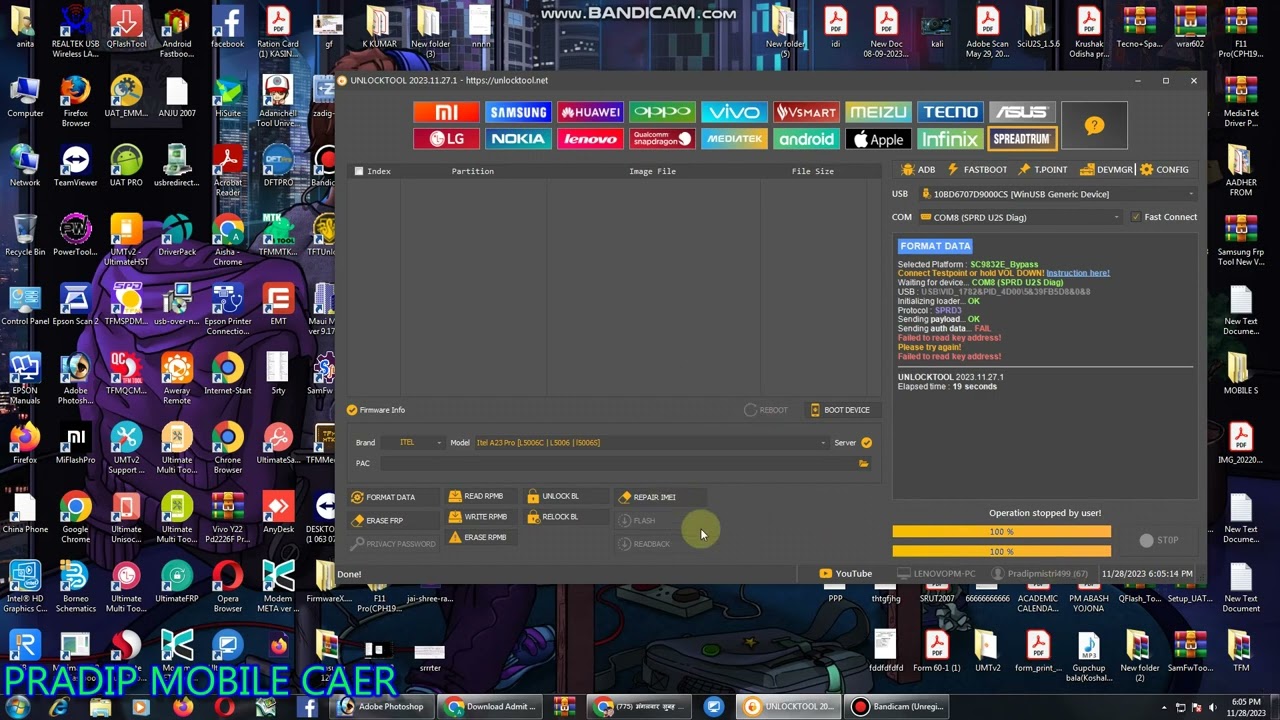This screenshot has height=720, width=1280.
Task: Switch to the Vivo brand tab
Action: (734, 112)
